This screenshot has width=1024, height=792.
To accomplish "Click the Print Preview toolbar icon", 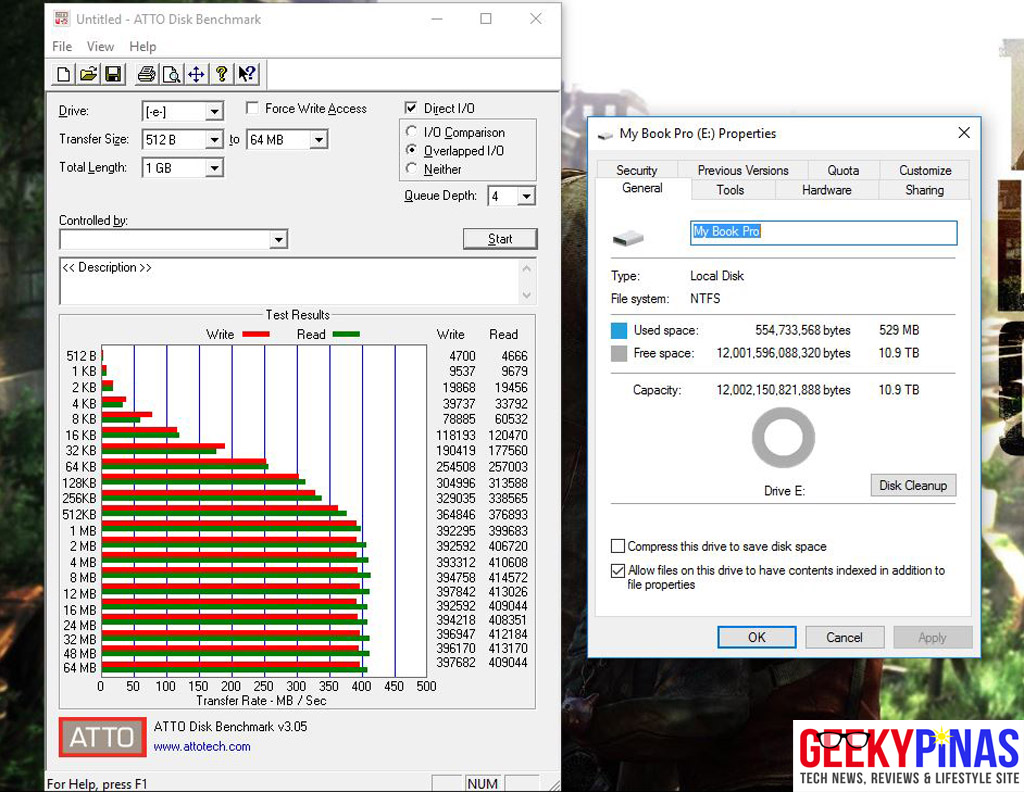I will click(171, 74).
